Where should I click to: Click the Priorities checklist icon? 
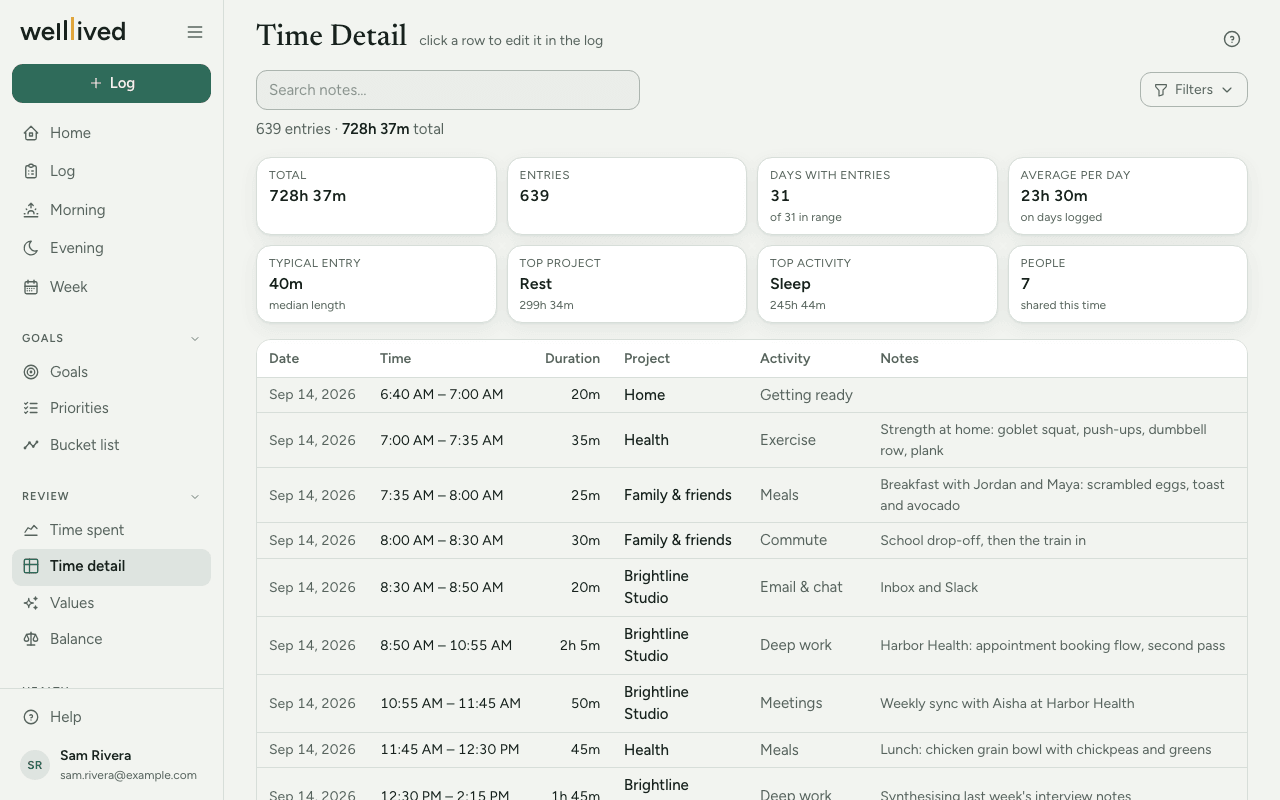coord(31,408)
